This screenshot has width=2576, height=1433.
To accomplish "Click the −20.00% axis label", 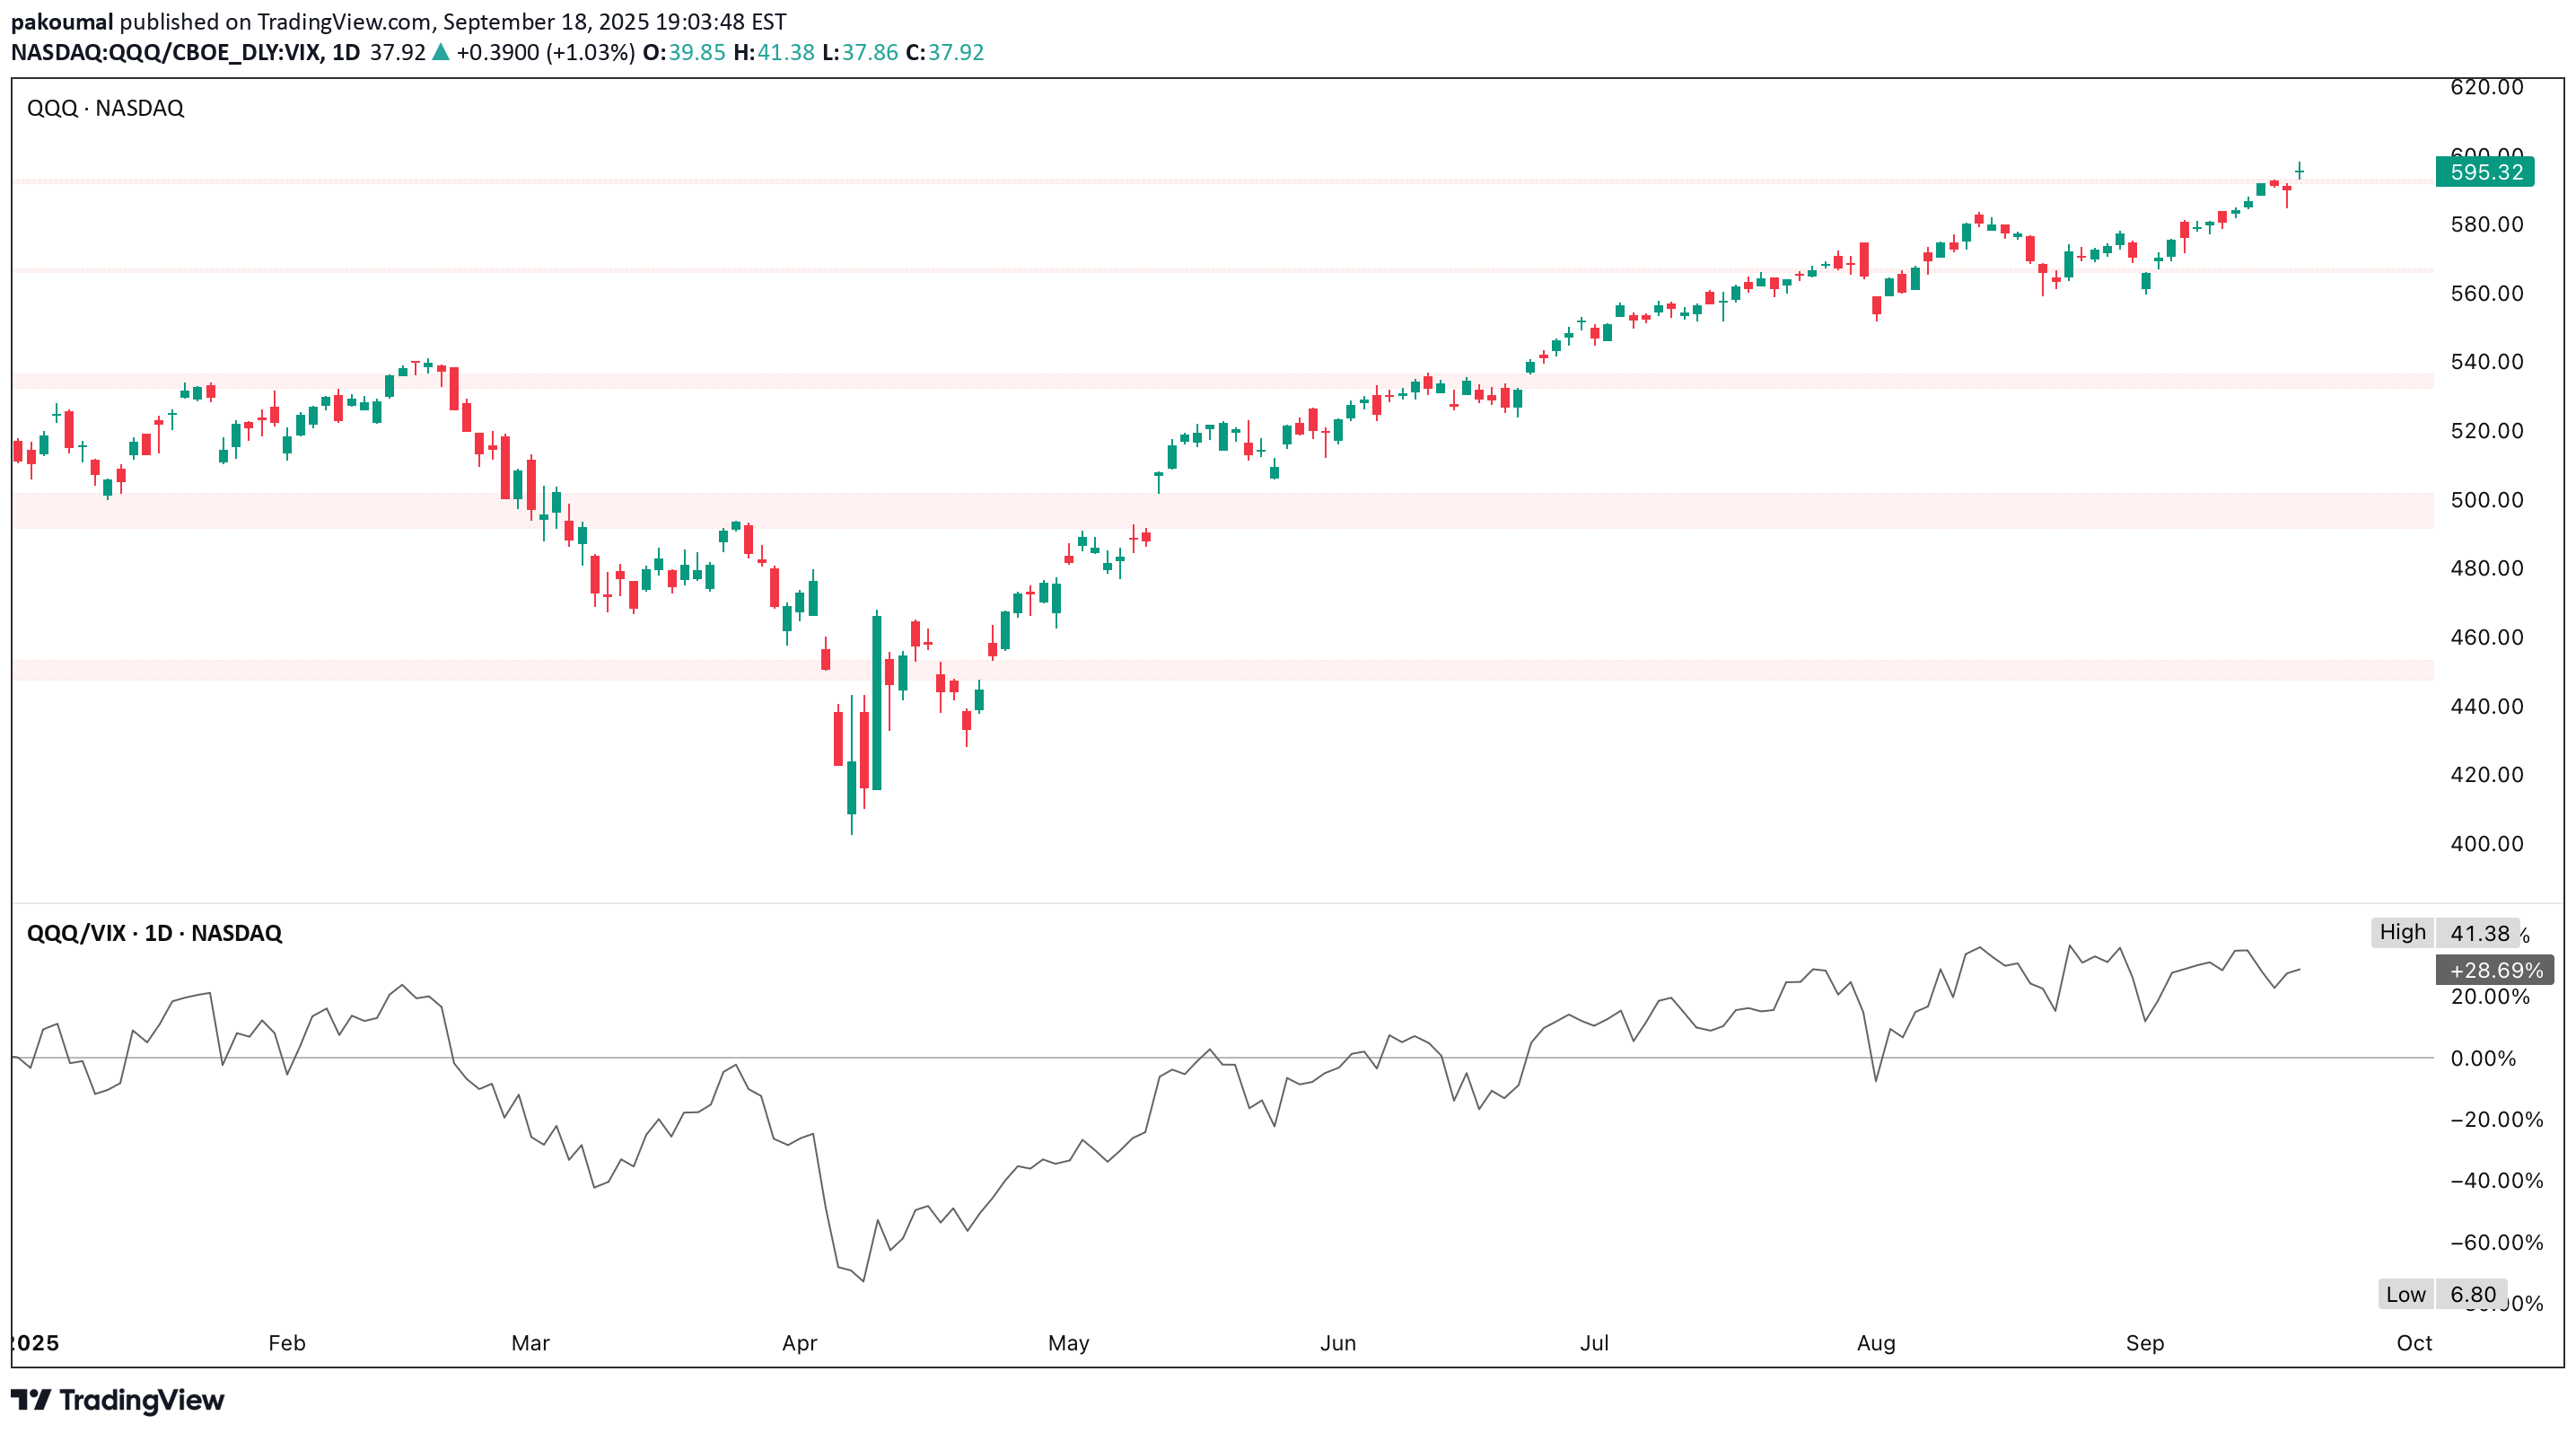I will tap(2496, 1119).
